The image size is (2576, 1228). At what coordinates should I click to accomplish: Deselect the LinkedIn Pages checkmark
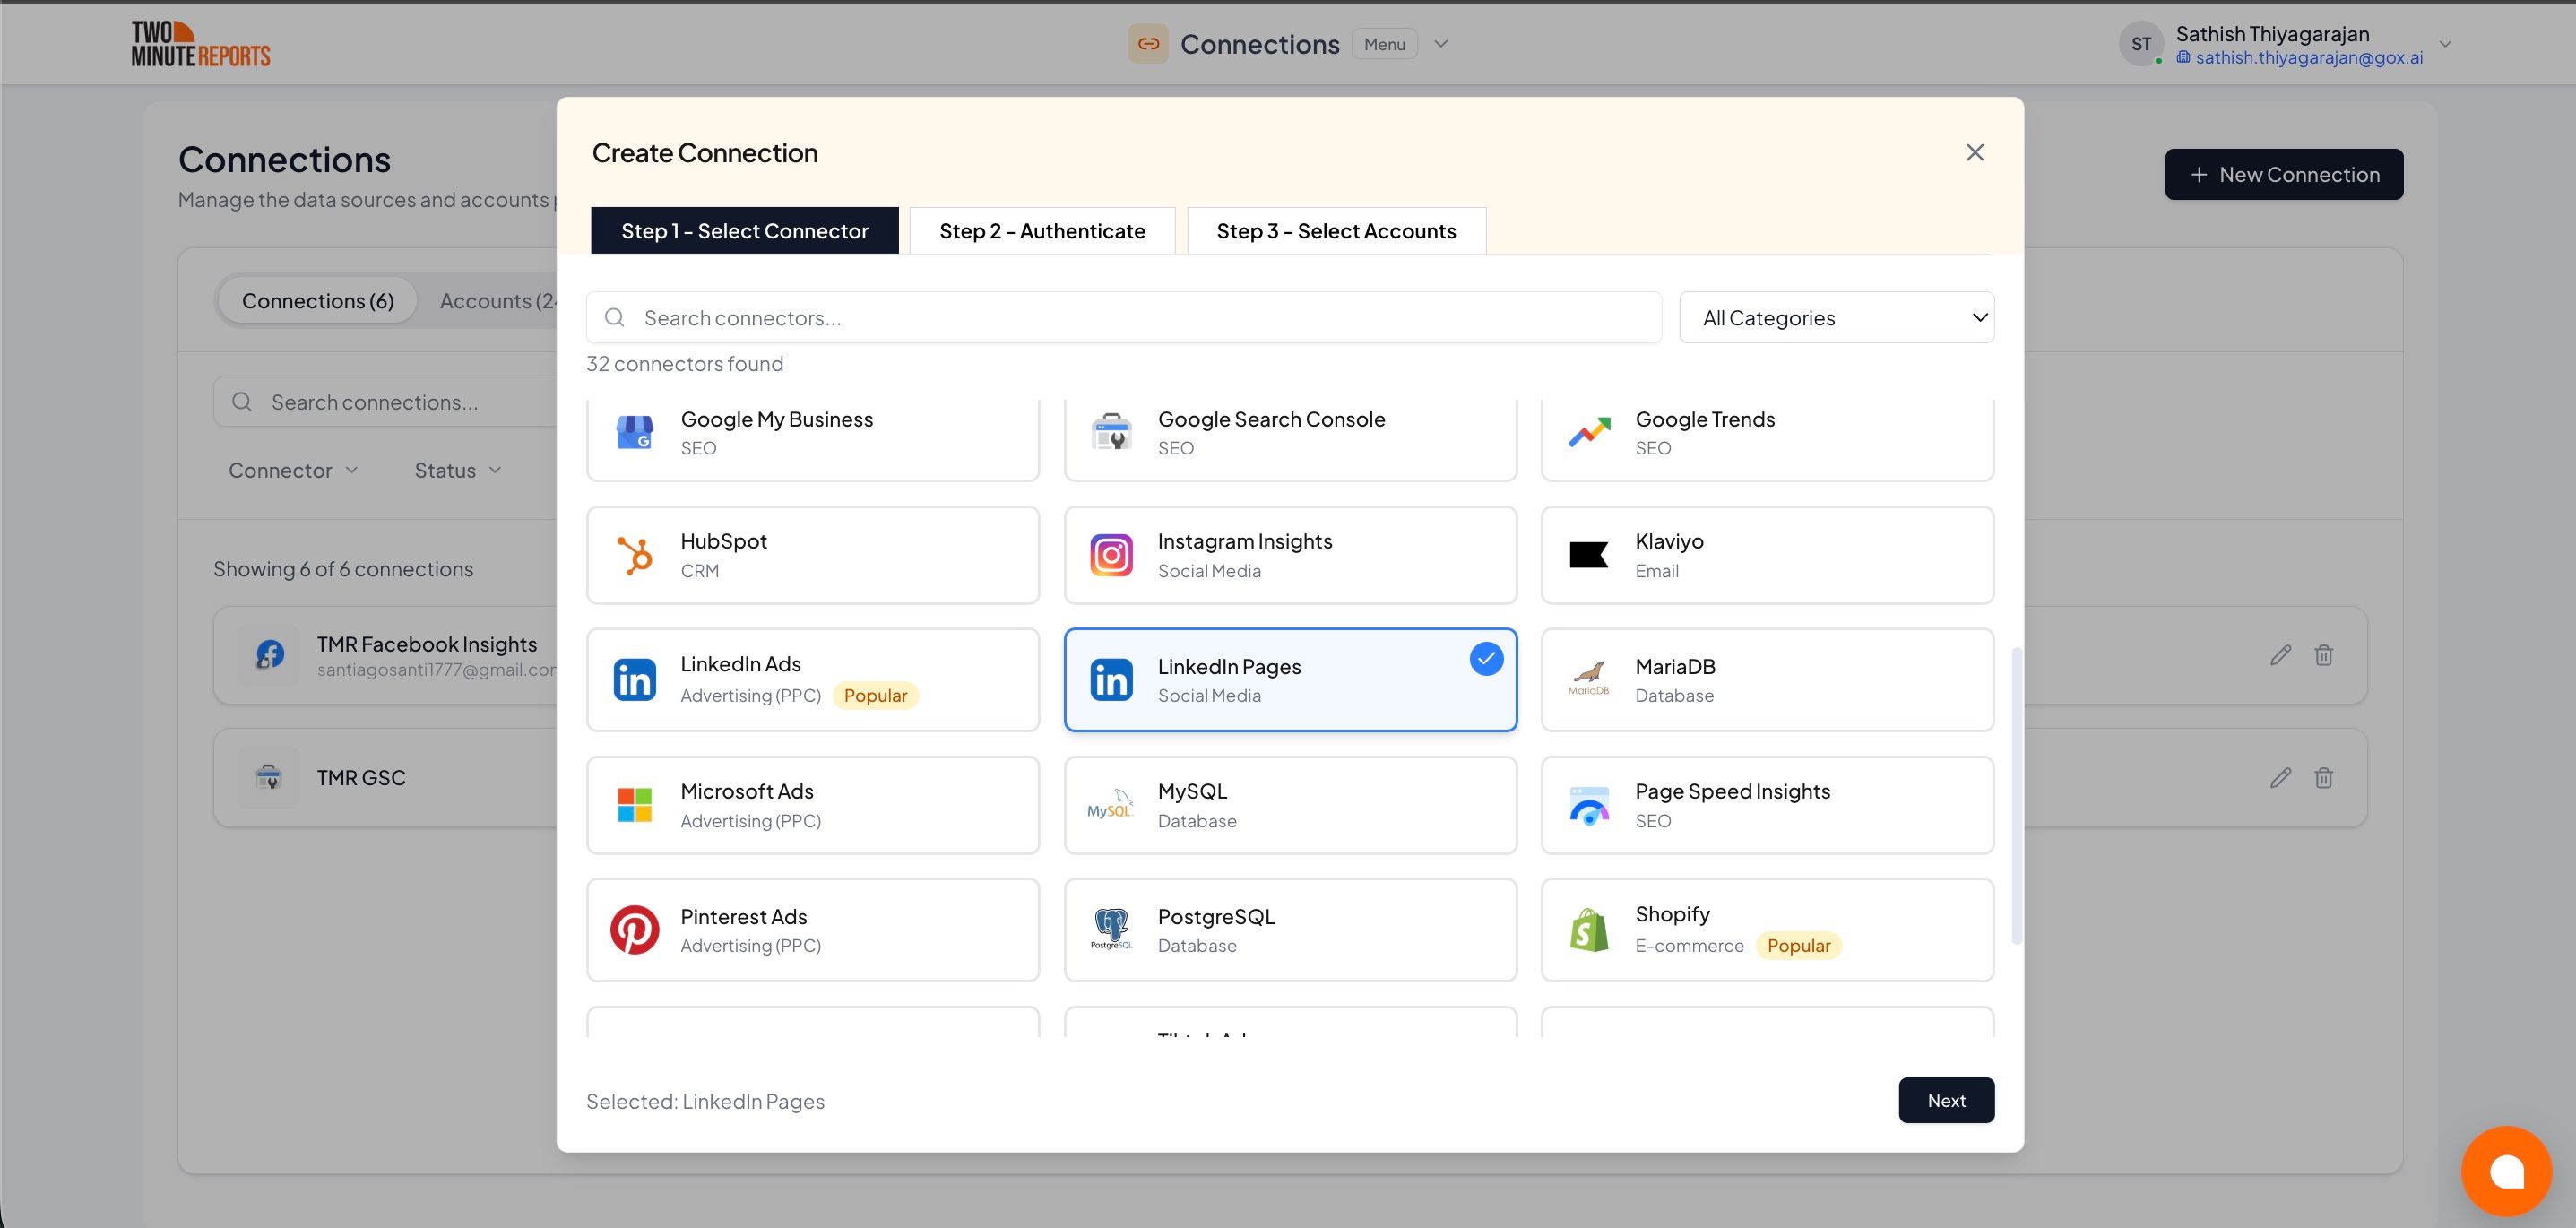pyautogui.click(x=1486, y=658)
